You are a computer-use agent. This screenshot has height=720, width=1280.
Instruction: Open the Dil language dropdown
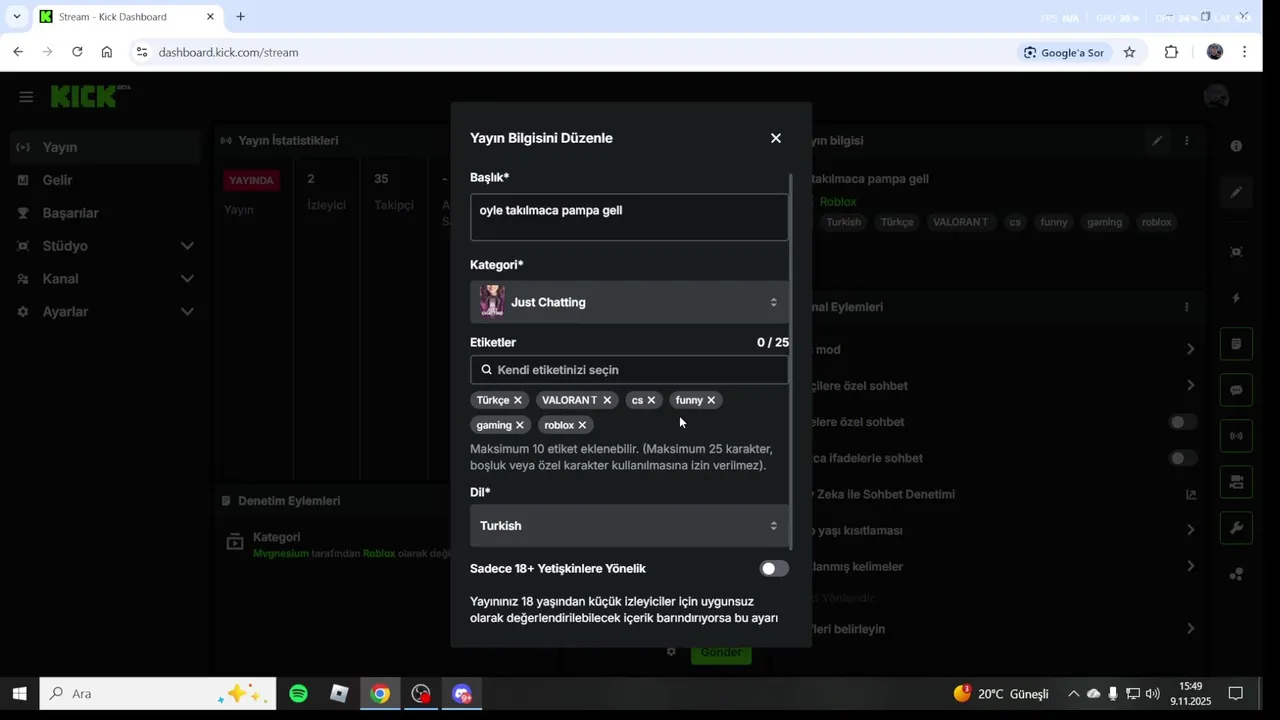tap(629, 526)
